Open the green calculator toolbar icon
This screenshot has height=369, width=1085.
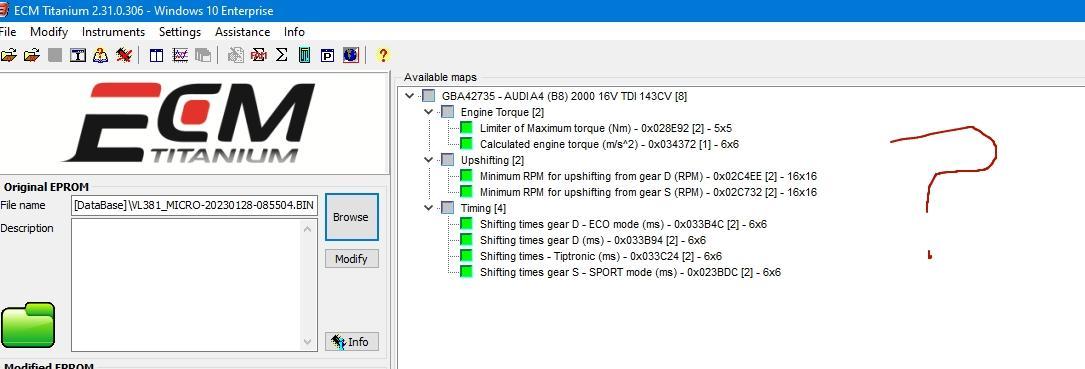click(x=304, y=55)
